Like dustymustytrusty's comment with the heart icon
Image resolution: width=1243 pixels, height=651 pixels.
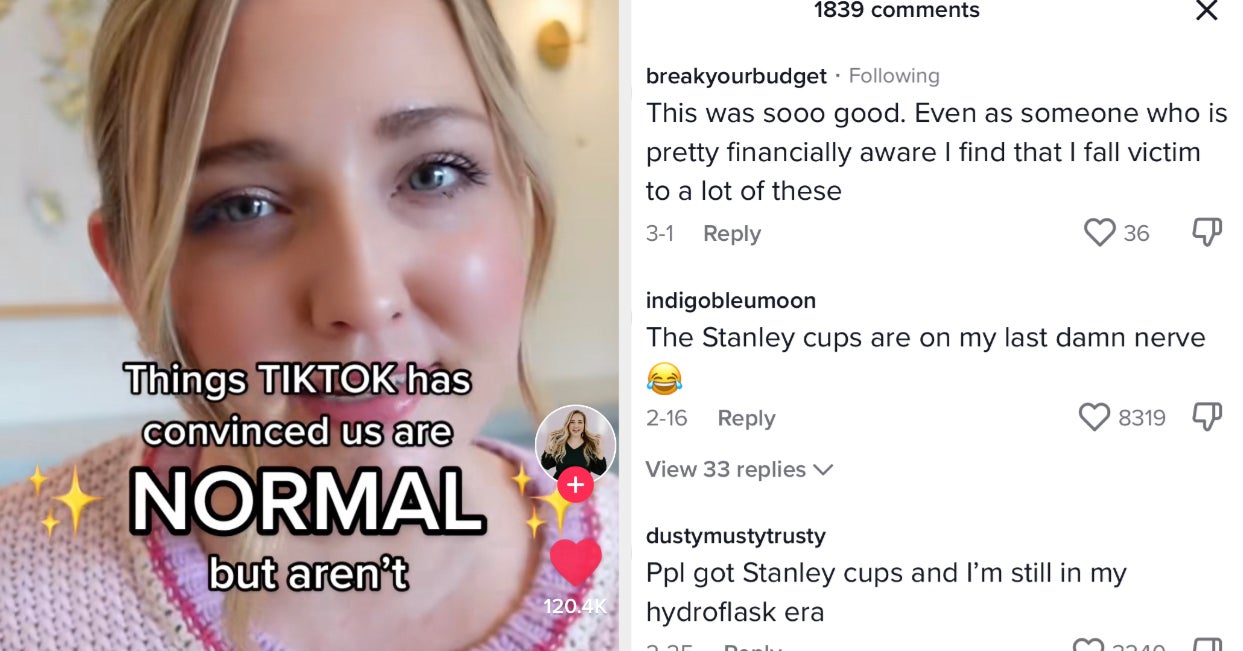[x=1089, y=645]
